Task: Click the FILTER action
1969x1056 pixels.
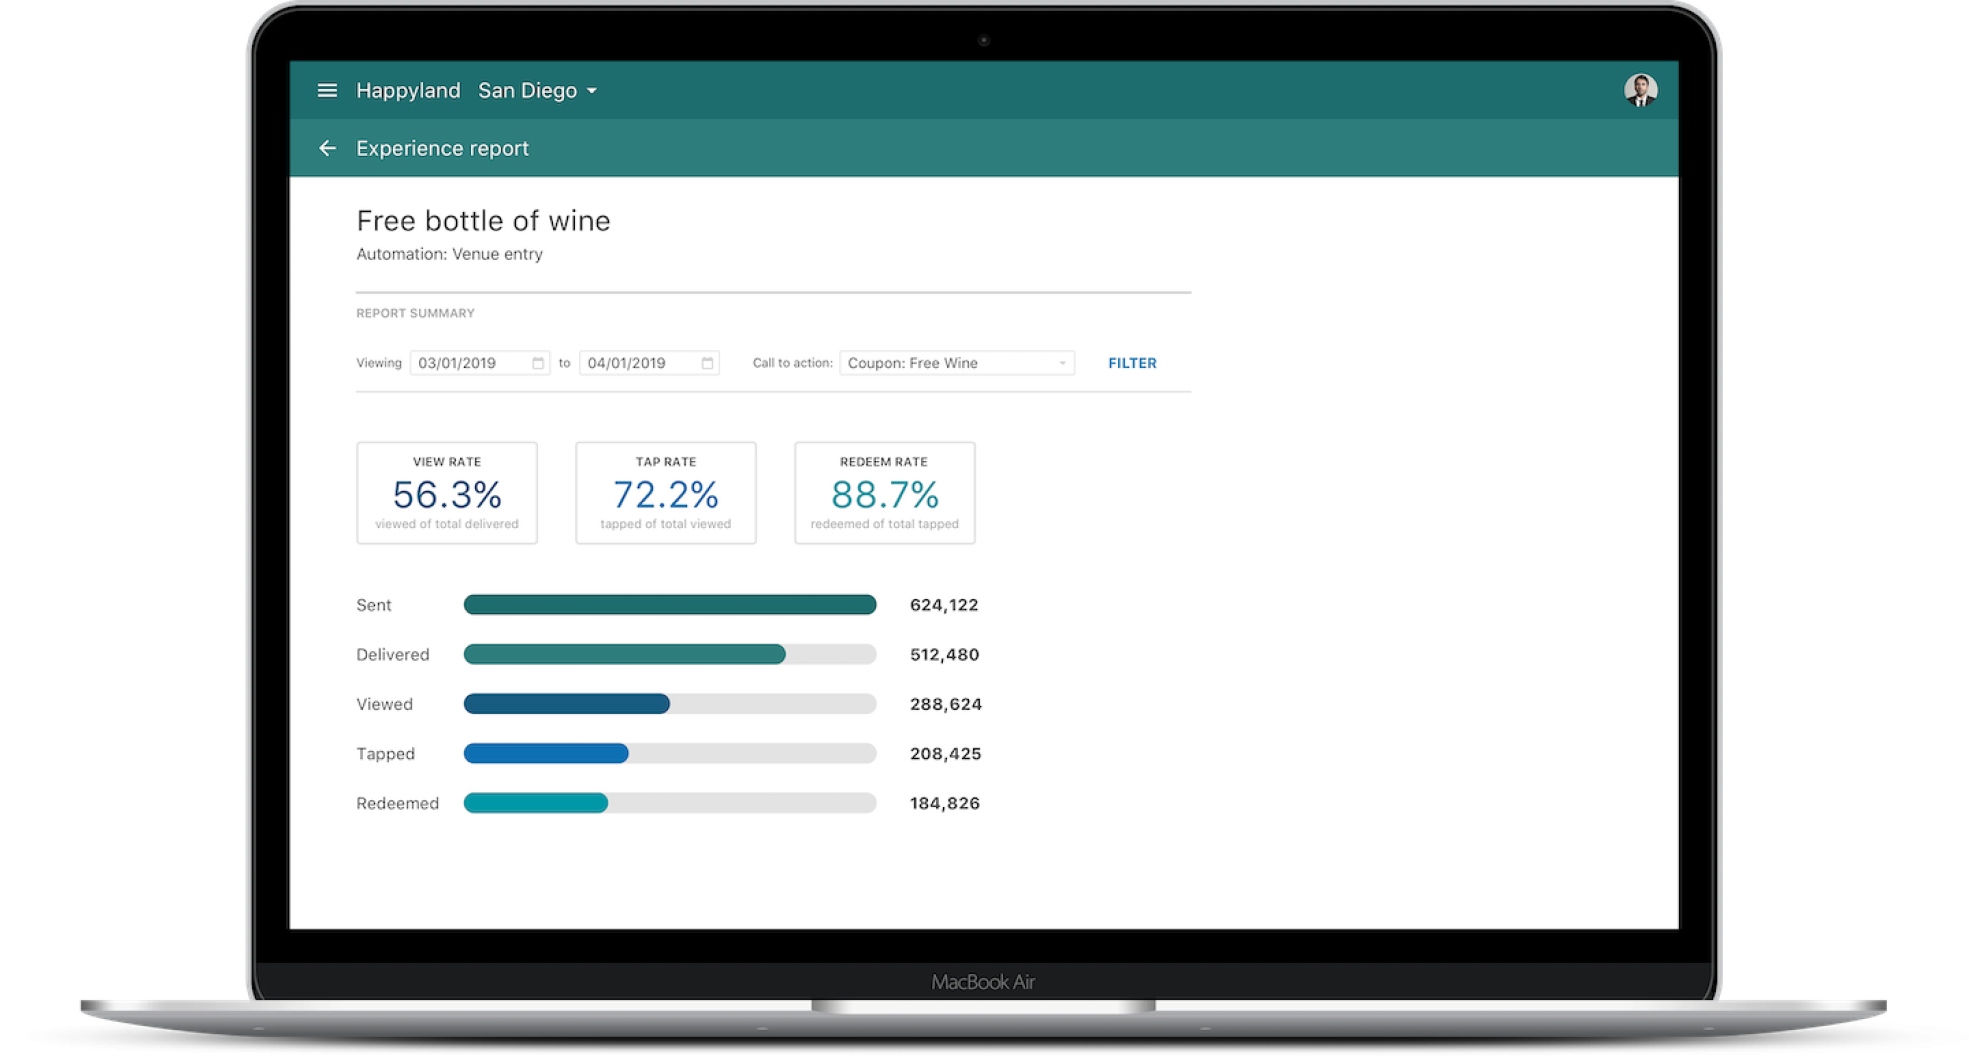Action: pos(1131,362)
